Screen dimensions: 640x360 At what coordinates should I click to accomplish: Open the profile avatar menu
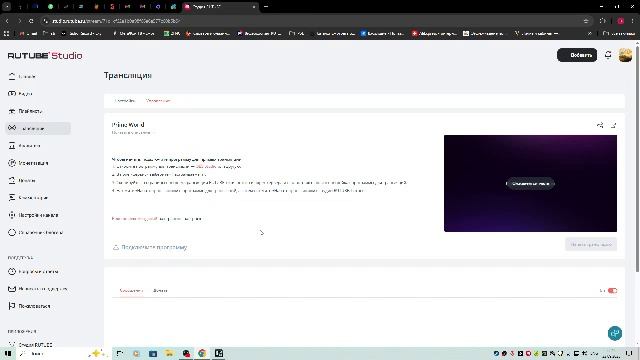(625, 55)
